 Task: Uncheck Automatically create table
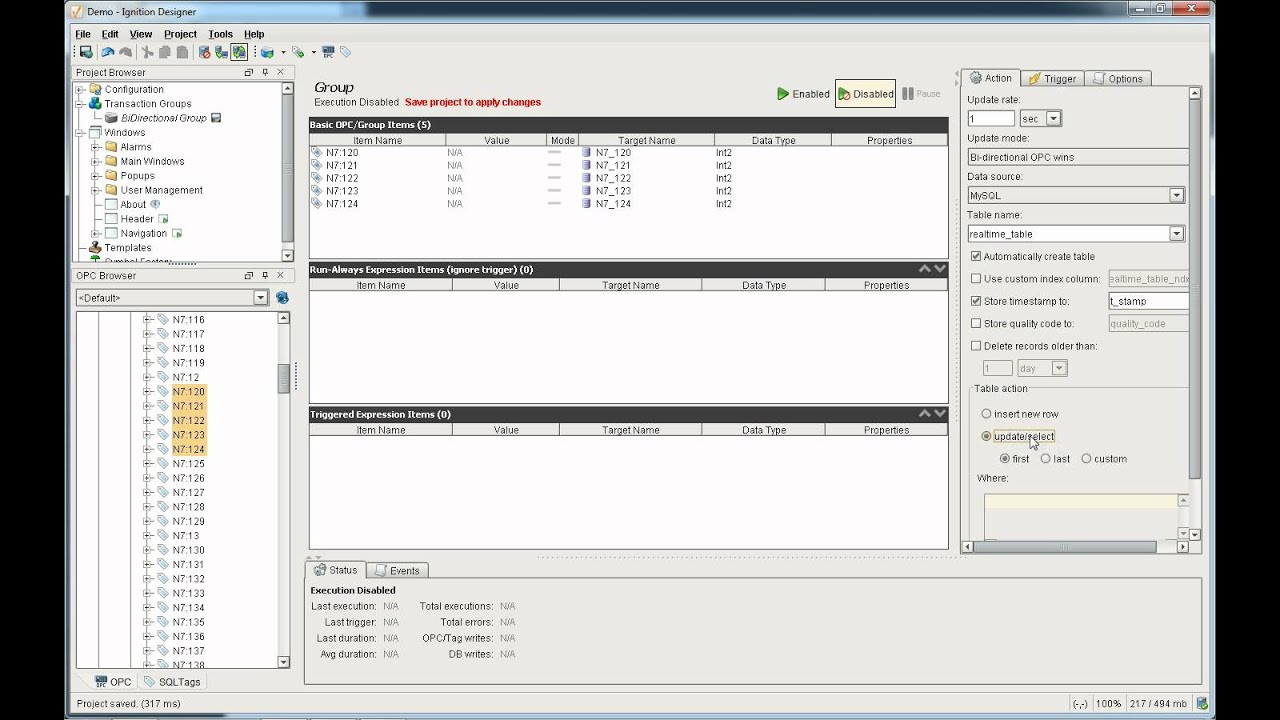[x=976, y=256]
